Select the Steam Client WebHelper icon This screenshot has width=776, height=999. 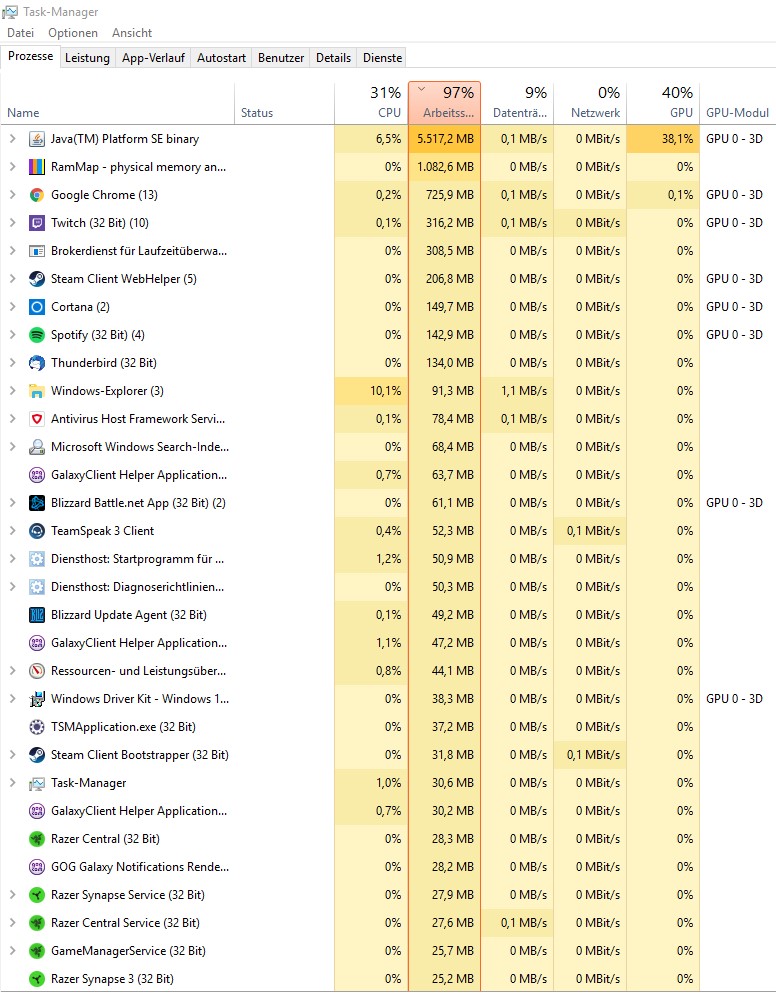pos(37,279)
